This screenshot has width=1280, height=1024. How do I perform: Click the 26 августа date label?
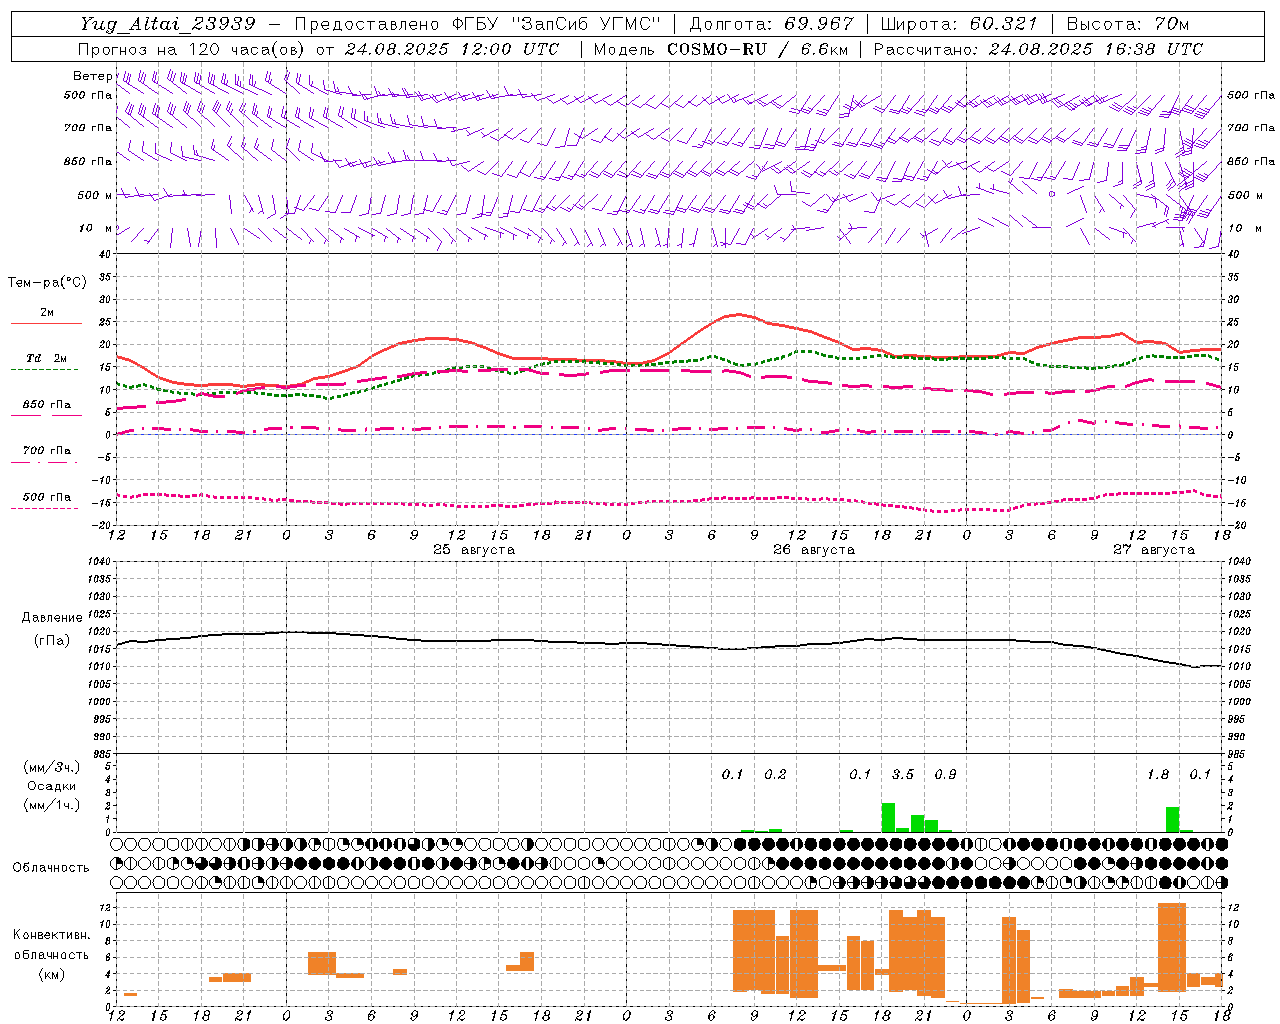[x=814, y=550]
